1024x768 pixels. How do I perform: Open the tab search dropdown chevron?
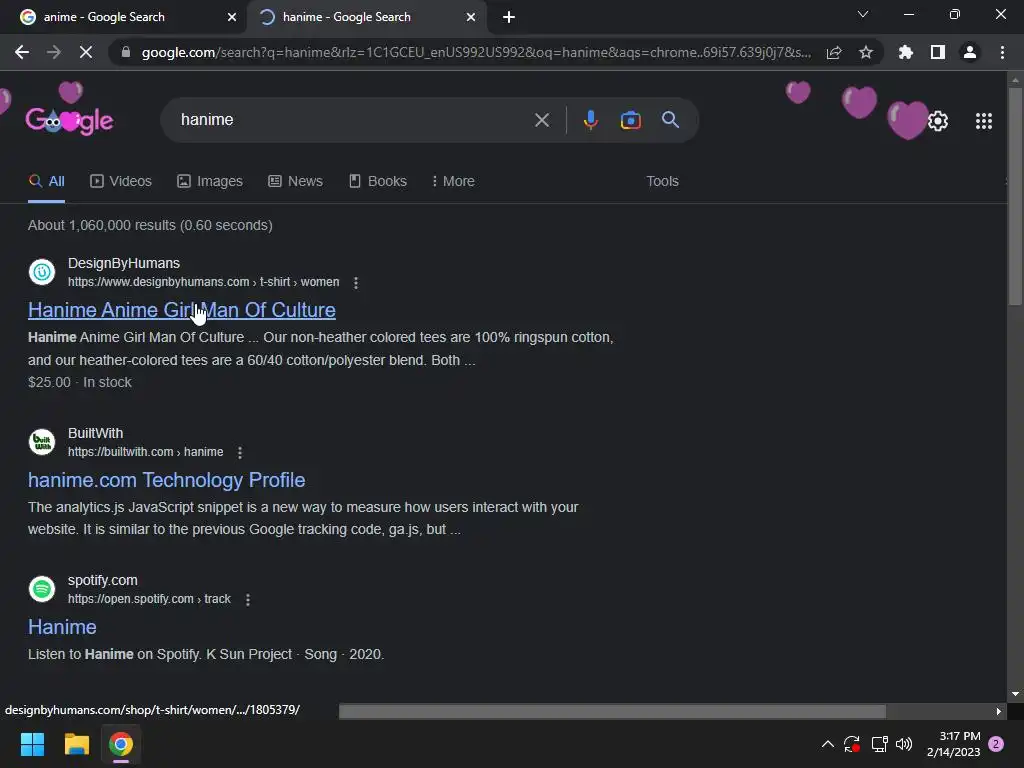pyautogui.click(x=863, y=14)
